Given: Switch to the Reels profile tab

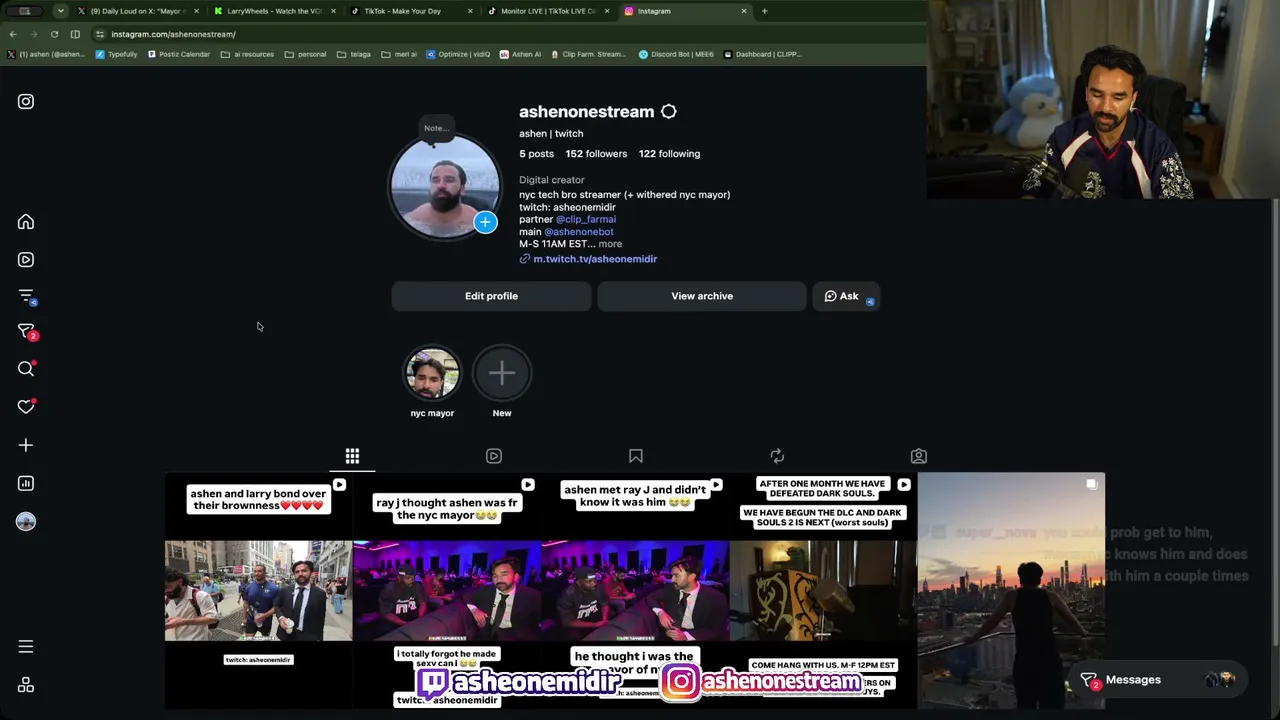Looking at the screenshot, I should tap(494, 456).
